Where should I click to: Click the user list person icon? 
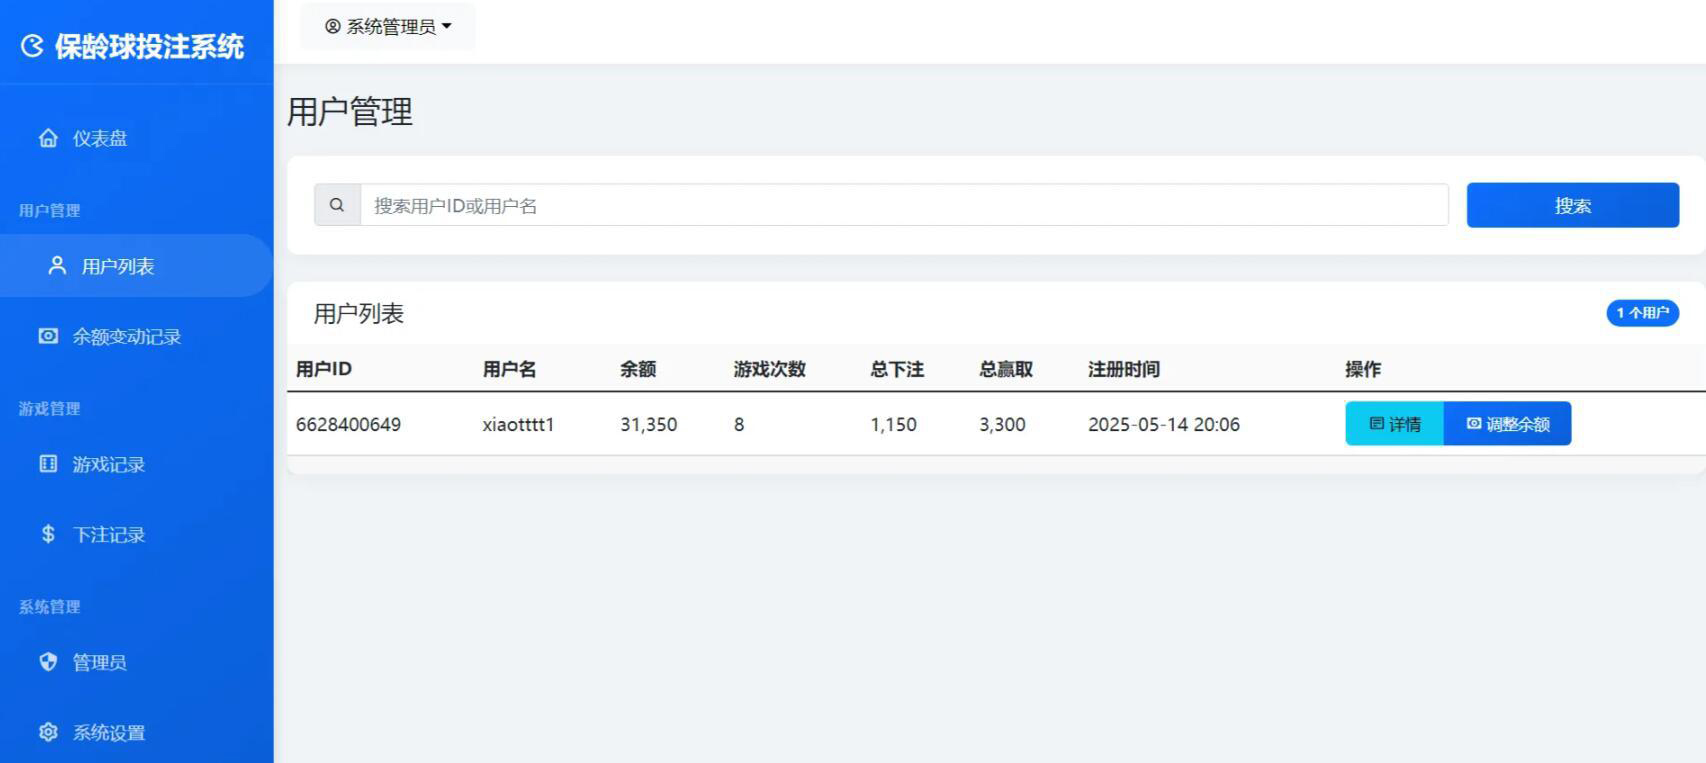pyautogui.click(x=57, y=265)
